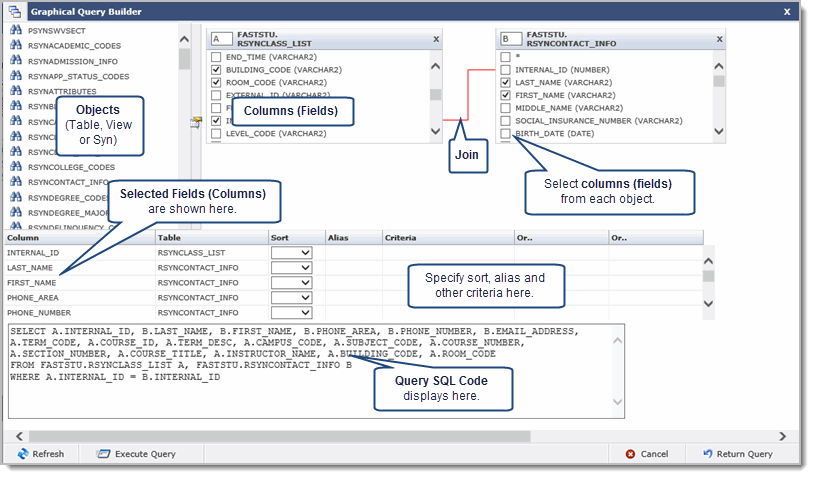Click the red Cancel icon

click(630, 454)
